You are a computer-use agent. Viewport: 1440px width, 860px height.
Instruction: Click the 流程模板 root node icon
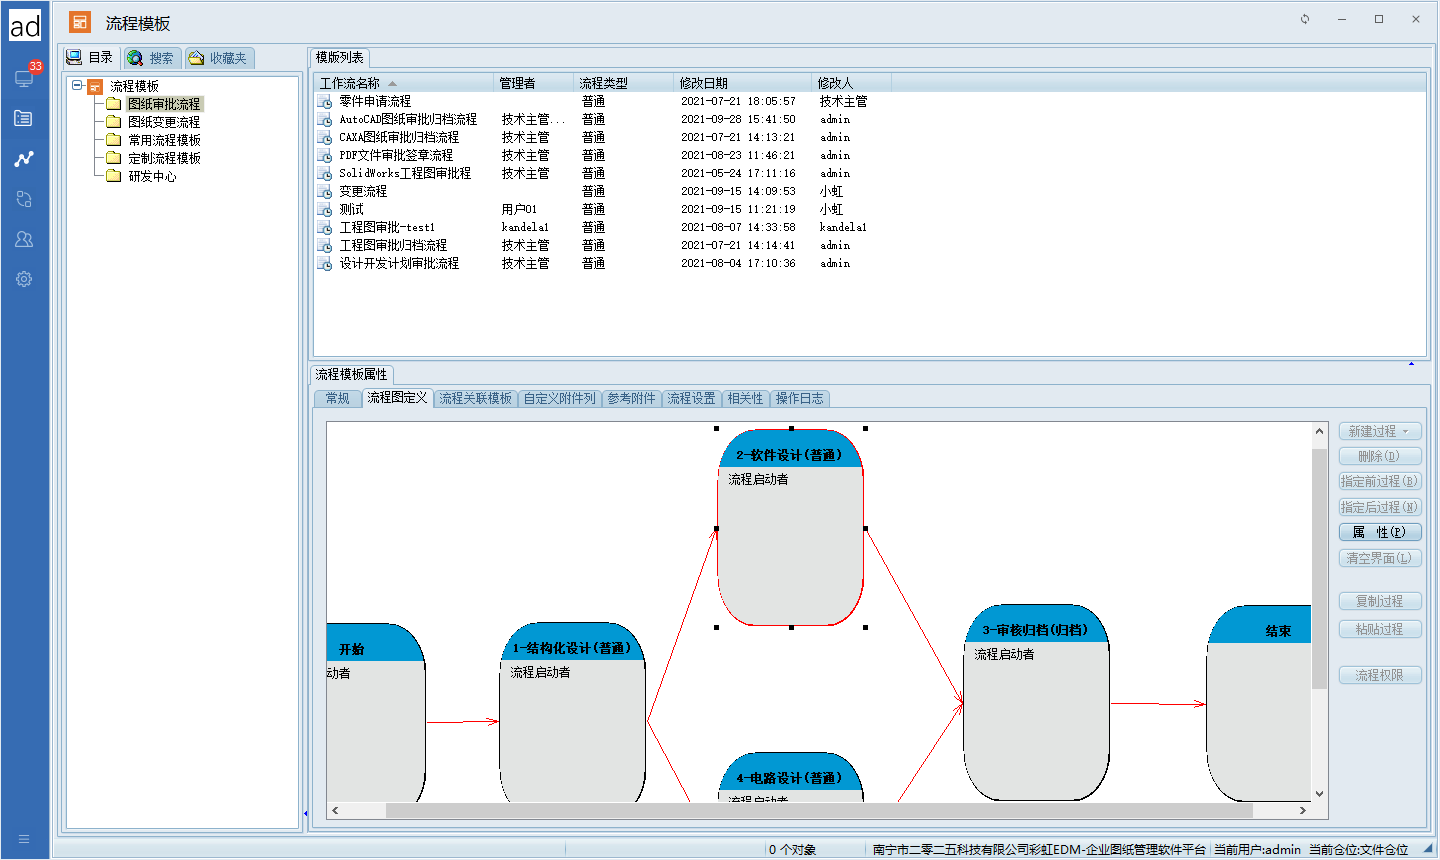pos(95,86)
